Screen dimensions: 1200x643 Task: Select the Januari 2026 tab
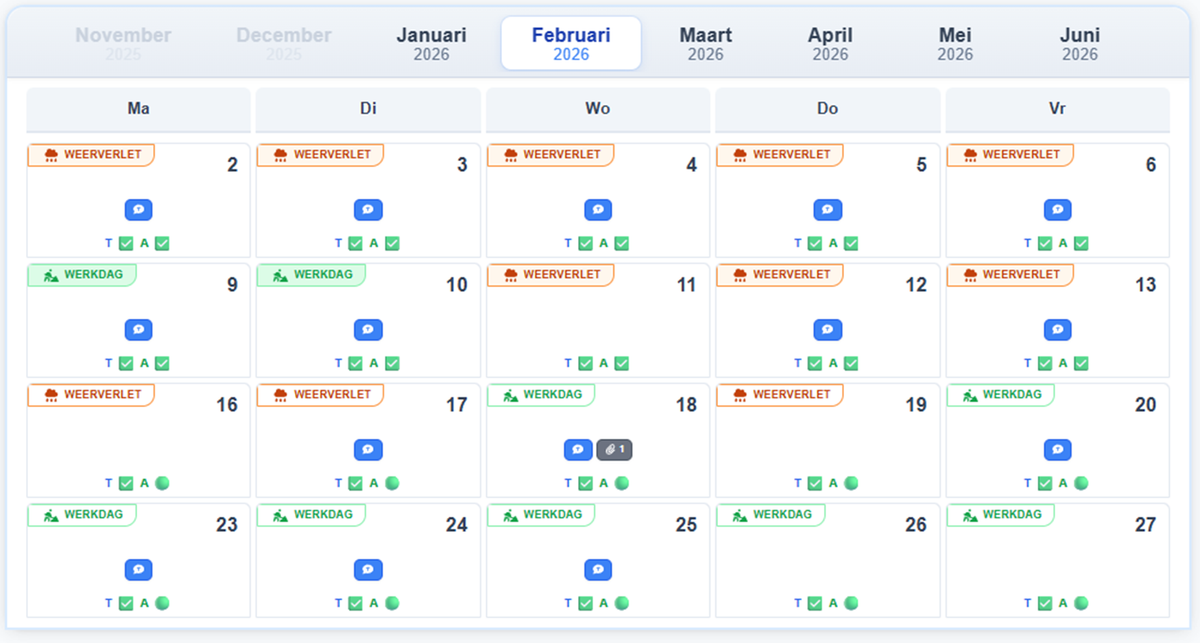431,43
